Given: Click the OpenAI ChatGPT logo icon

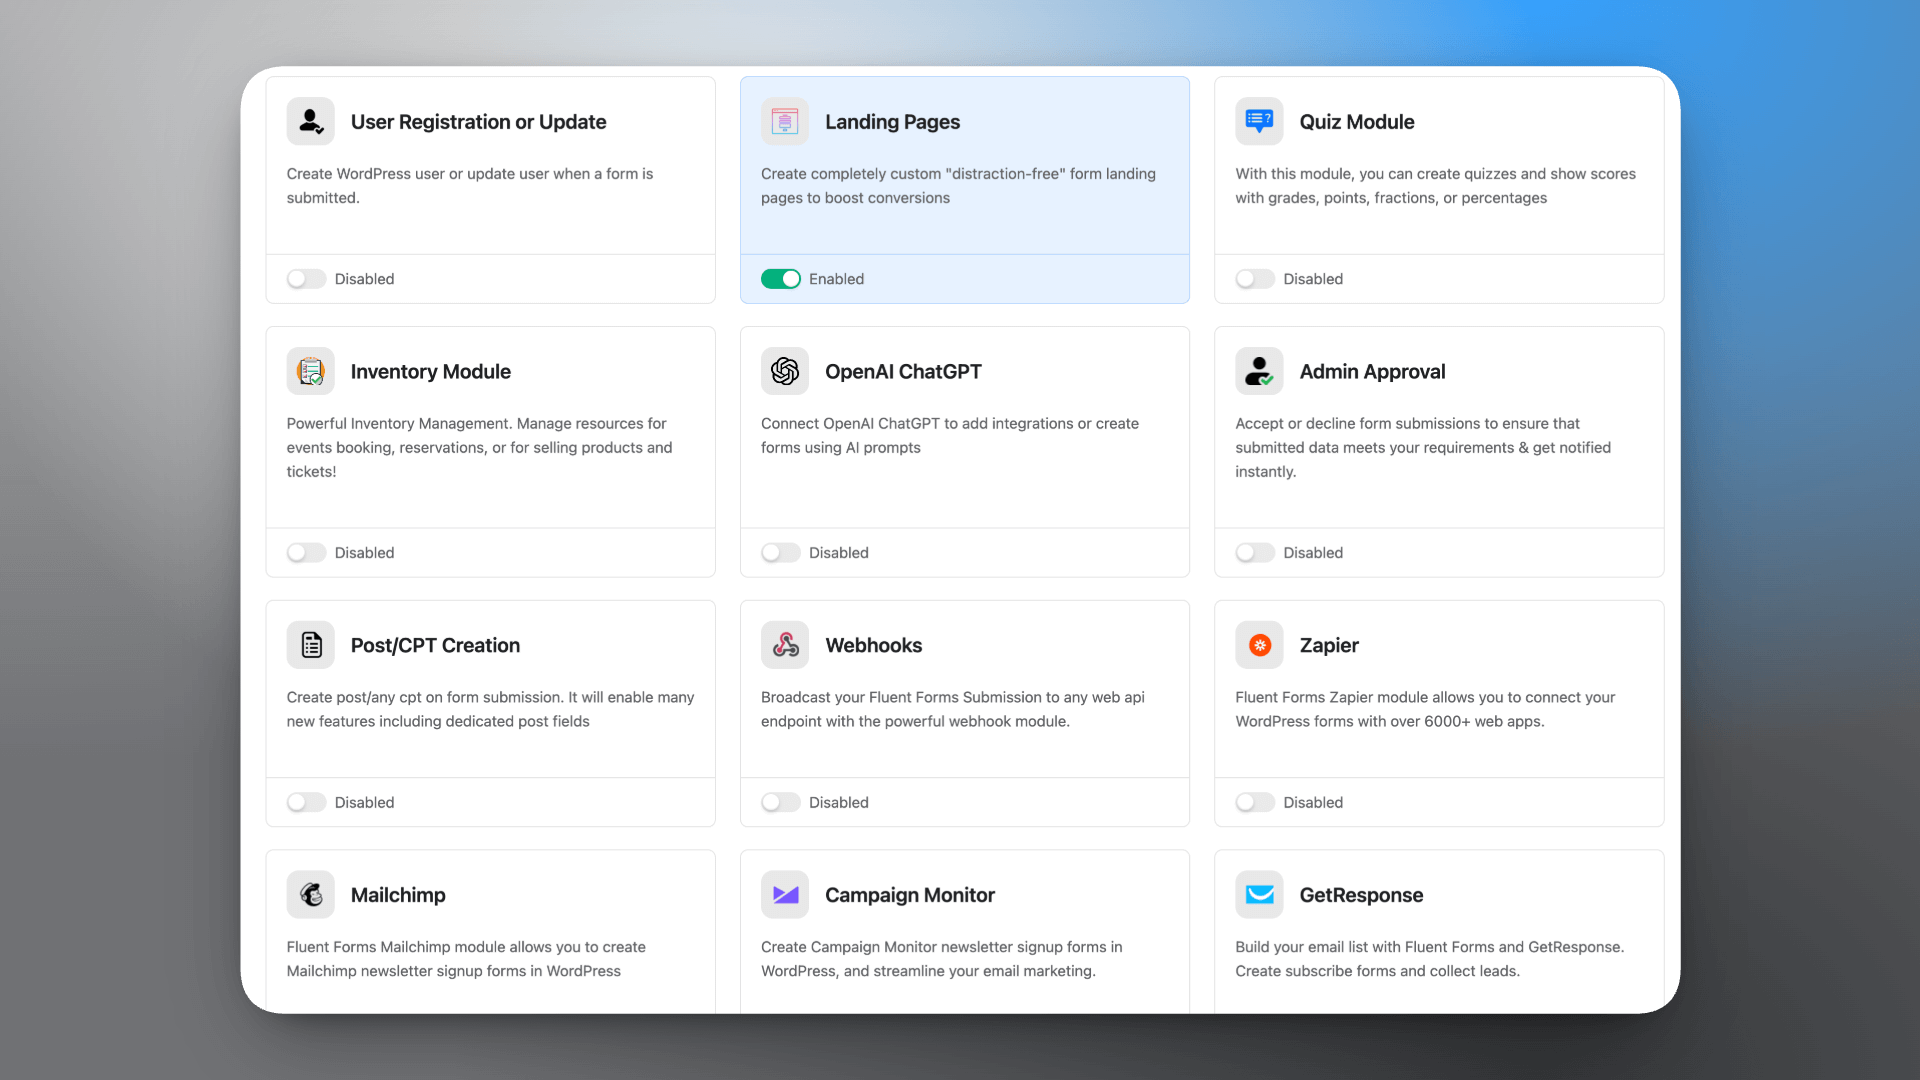Looking at the screenshot, I should [x=785, y=372].
